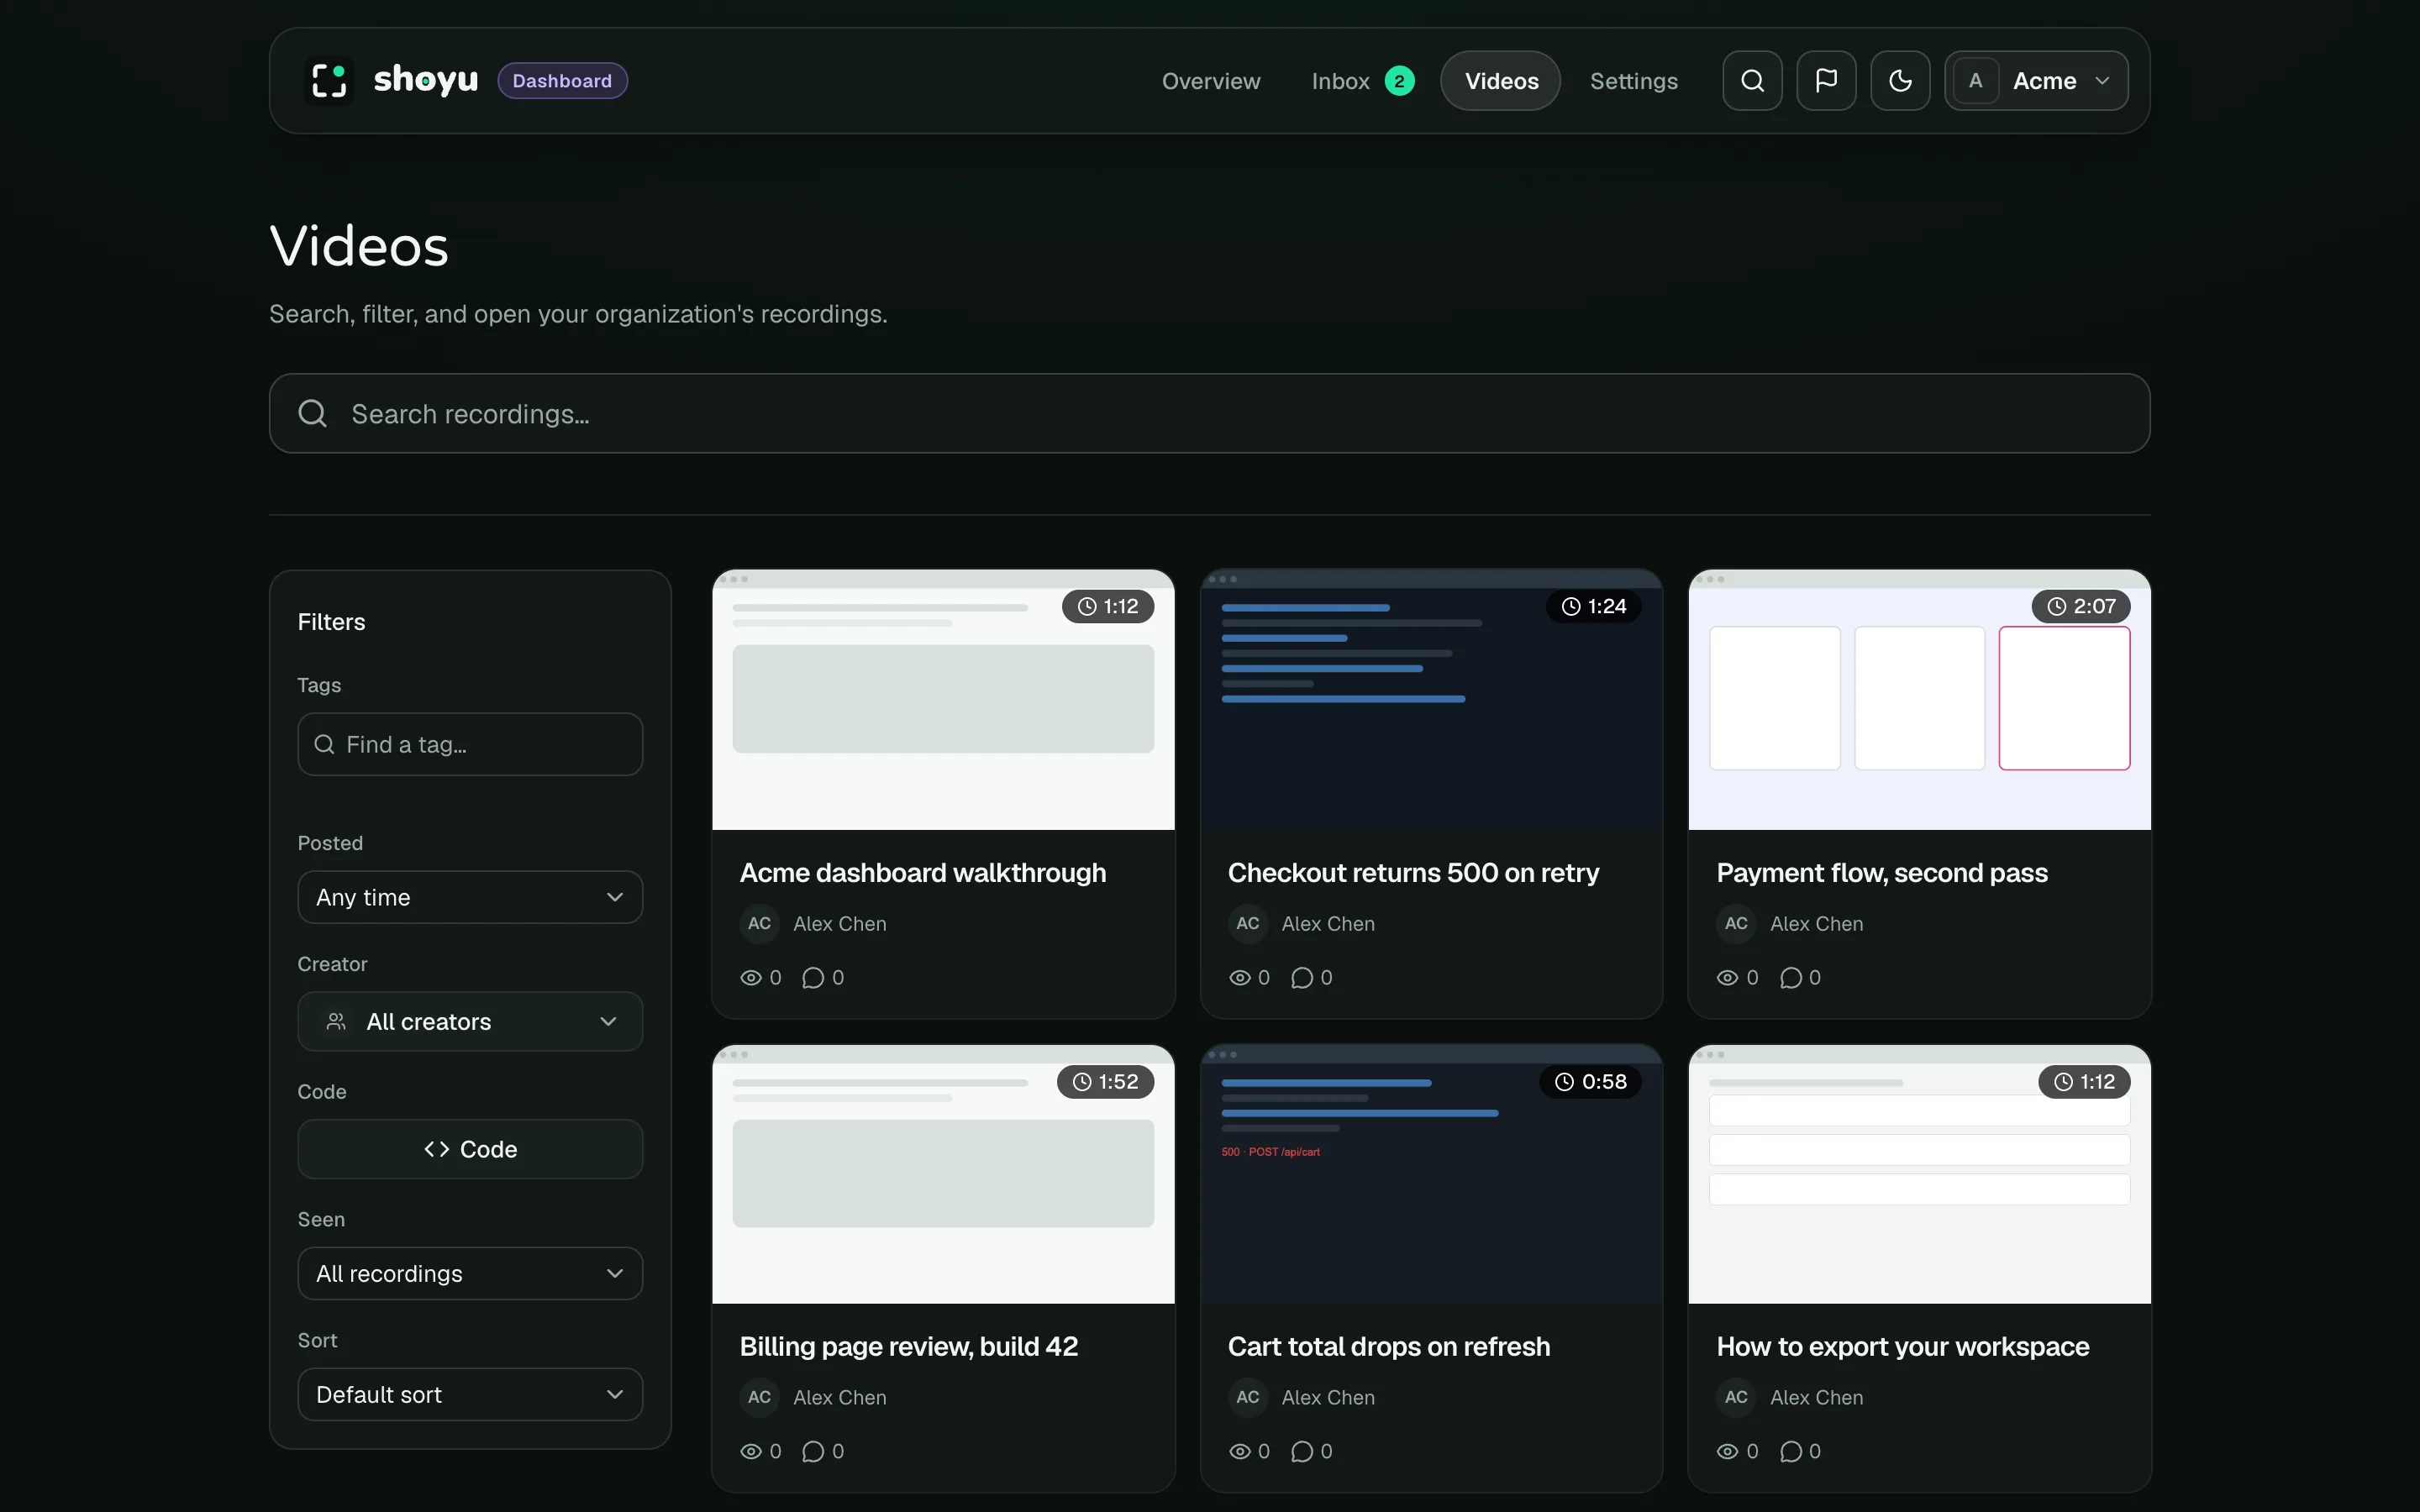This screenshot has height=1512, width=2420.
Task: Open Acme dashboard walkthrough thumbnail
Action: pyautogui.click(x=943, y=700)
